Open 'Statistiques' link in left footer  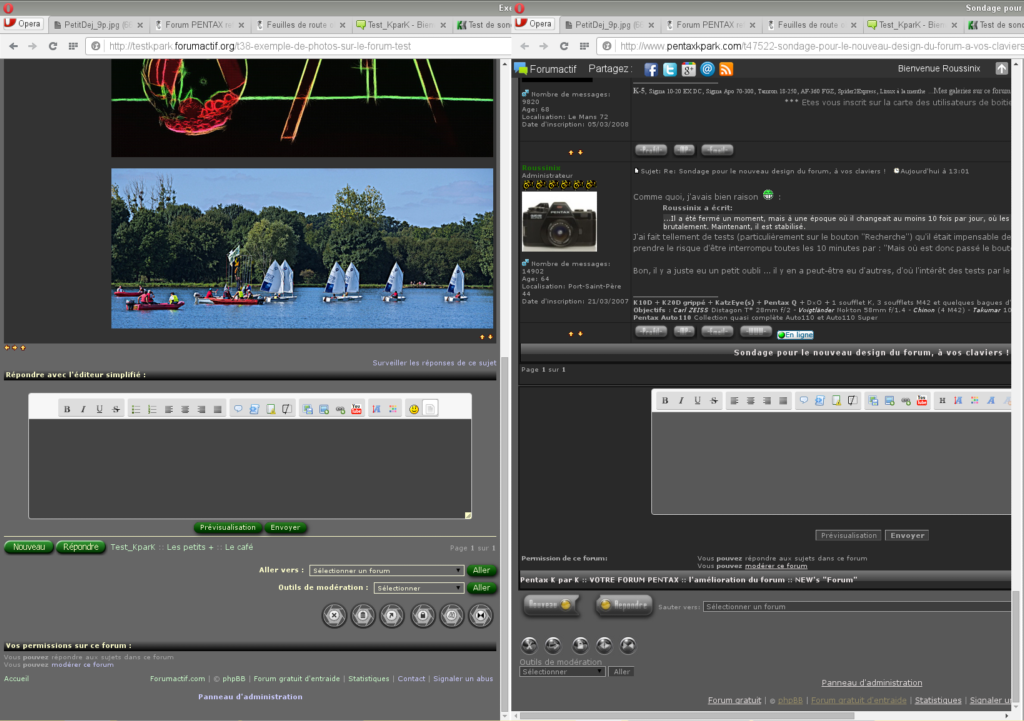368,679
